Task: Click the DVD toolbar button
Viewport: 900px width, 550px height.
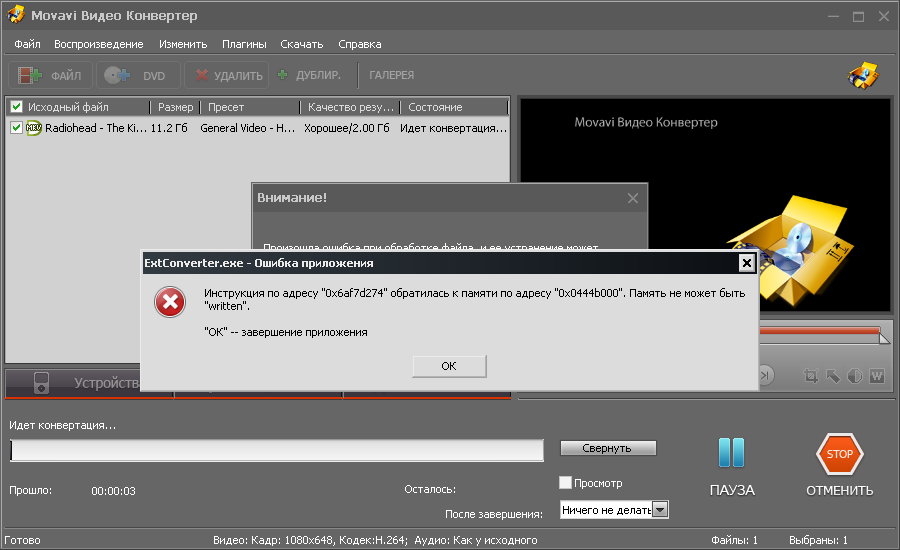Action: tap(138, 75)
